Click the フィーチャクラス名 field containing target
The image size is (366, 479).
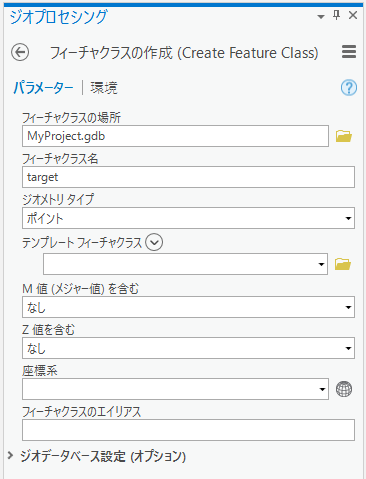coord(188,177)
